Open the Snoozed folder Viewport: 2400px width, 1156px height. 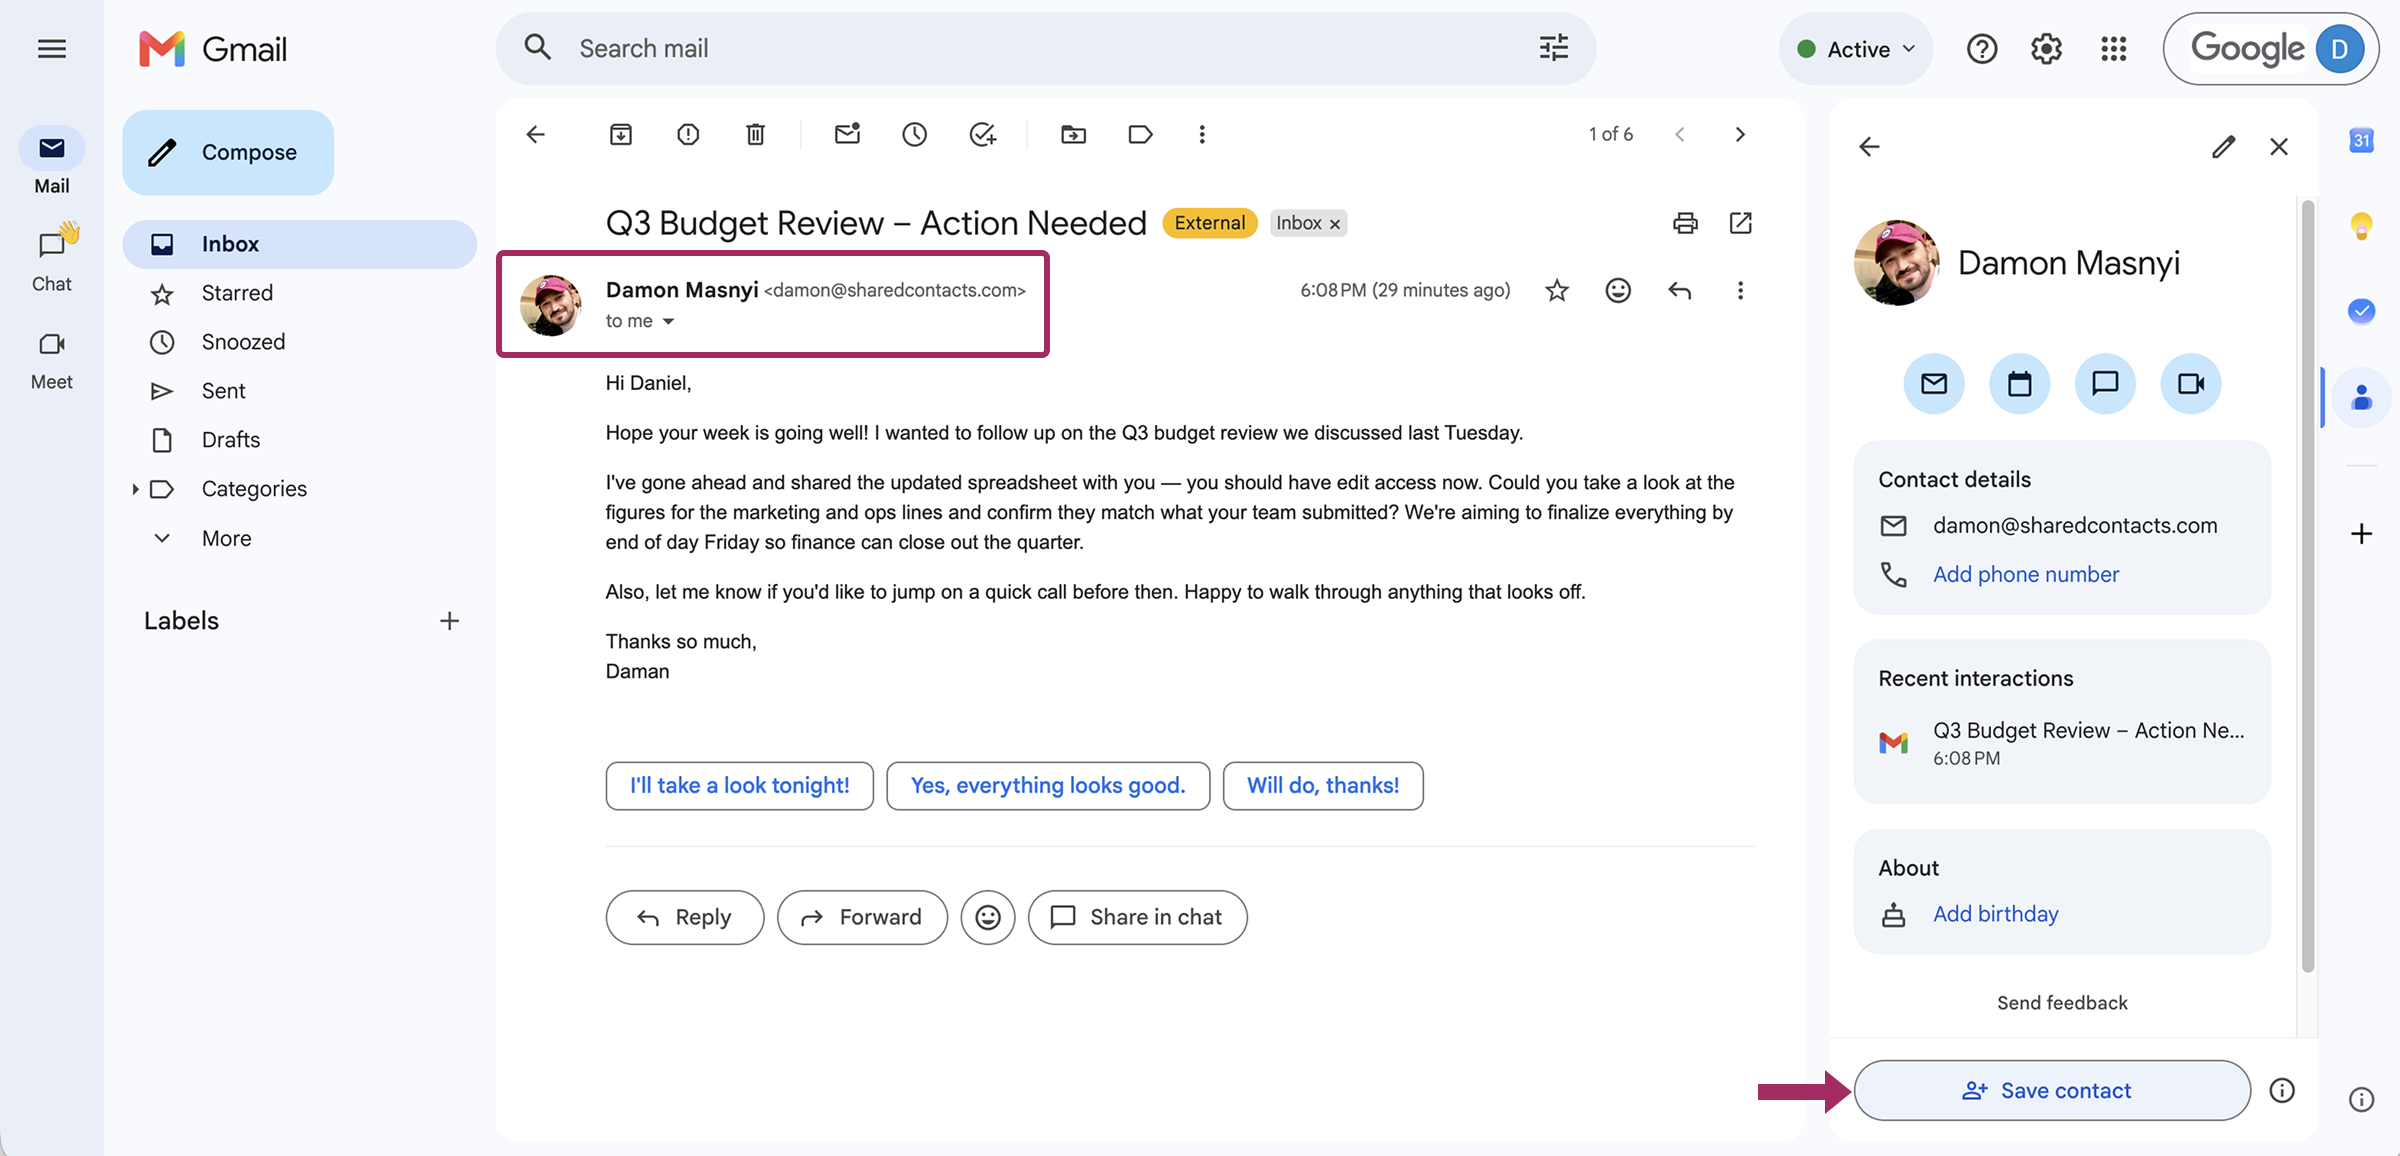[x=299, y=342]
